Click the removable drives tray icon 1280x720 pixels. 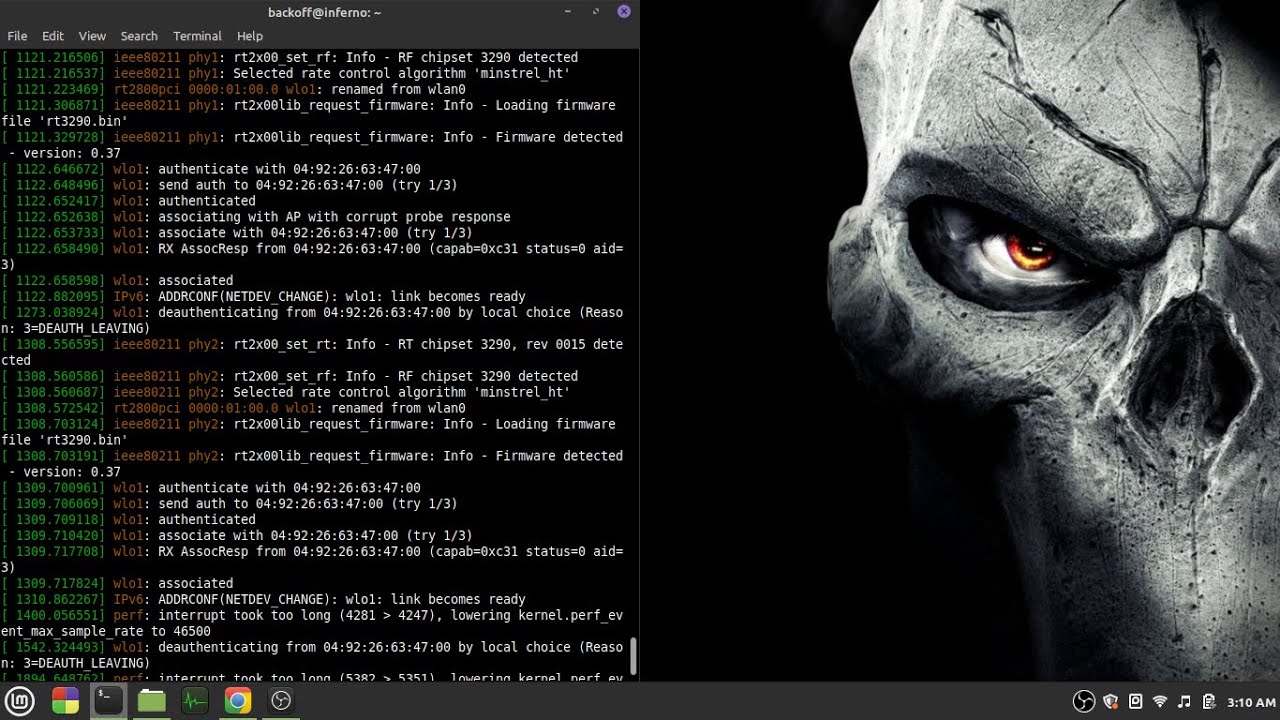click(1135, 702)
